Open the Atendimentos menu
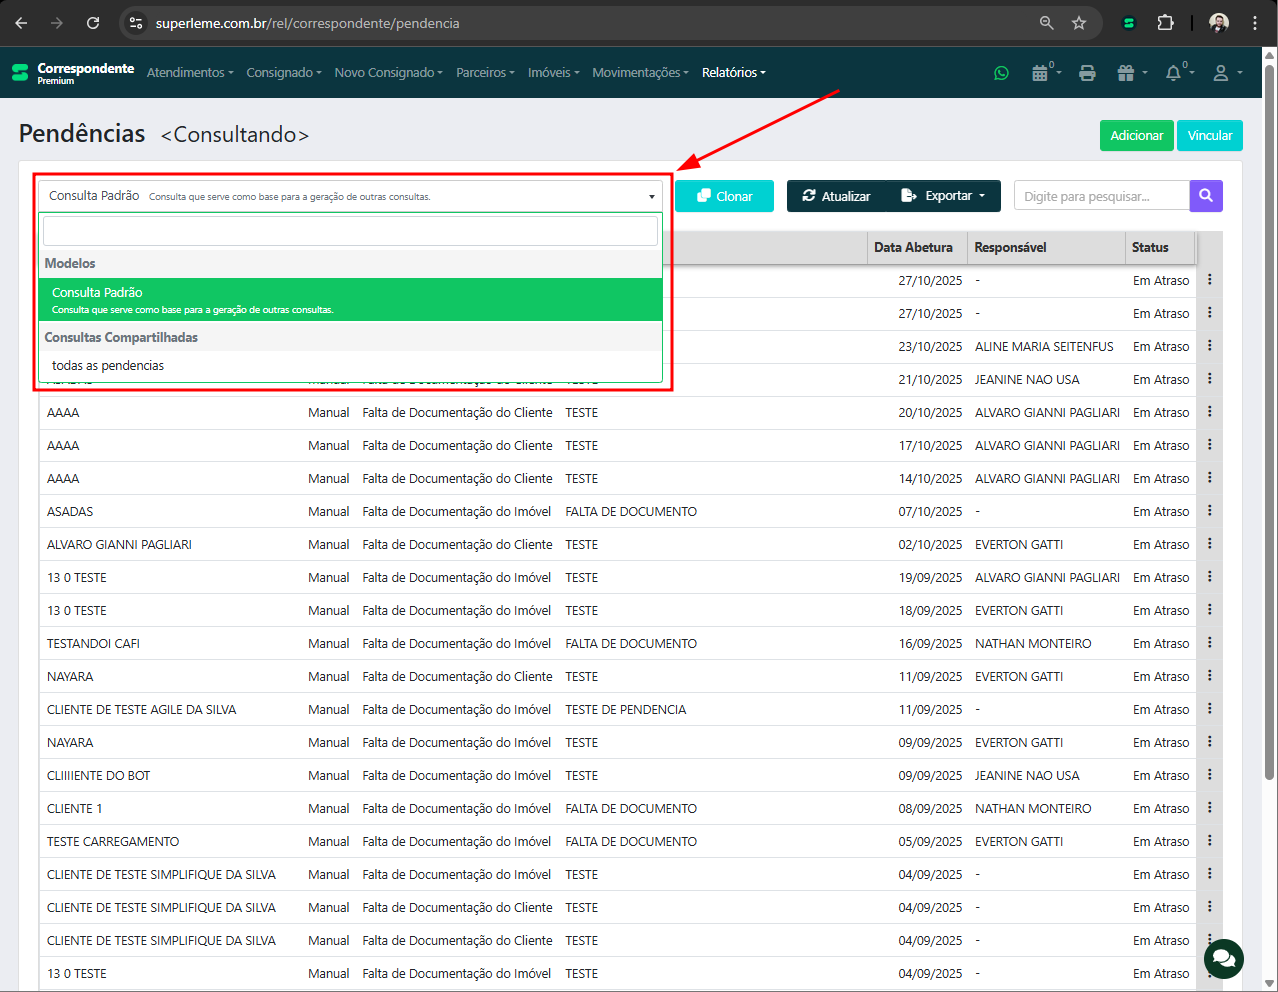Viewport: 1278px width, 992px height. pos(189,73)
